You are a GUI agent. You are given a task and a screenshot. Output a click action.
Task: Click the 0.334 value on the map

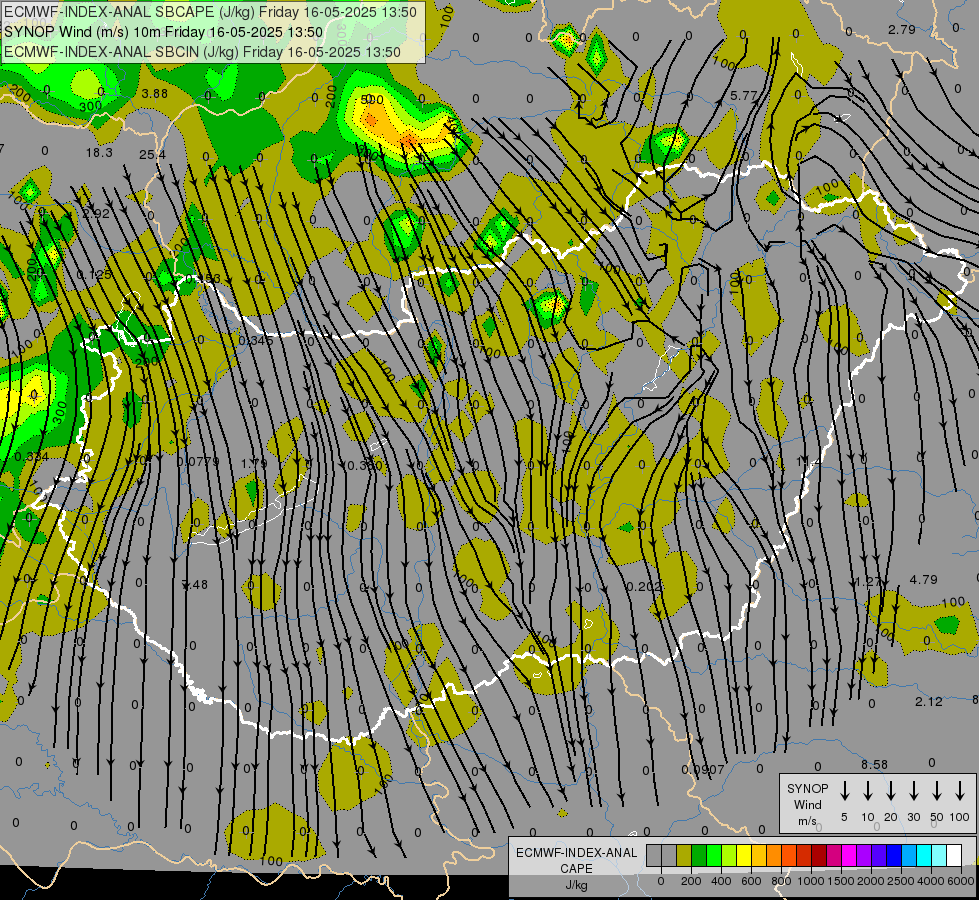(x=31, y=457)
